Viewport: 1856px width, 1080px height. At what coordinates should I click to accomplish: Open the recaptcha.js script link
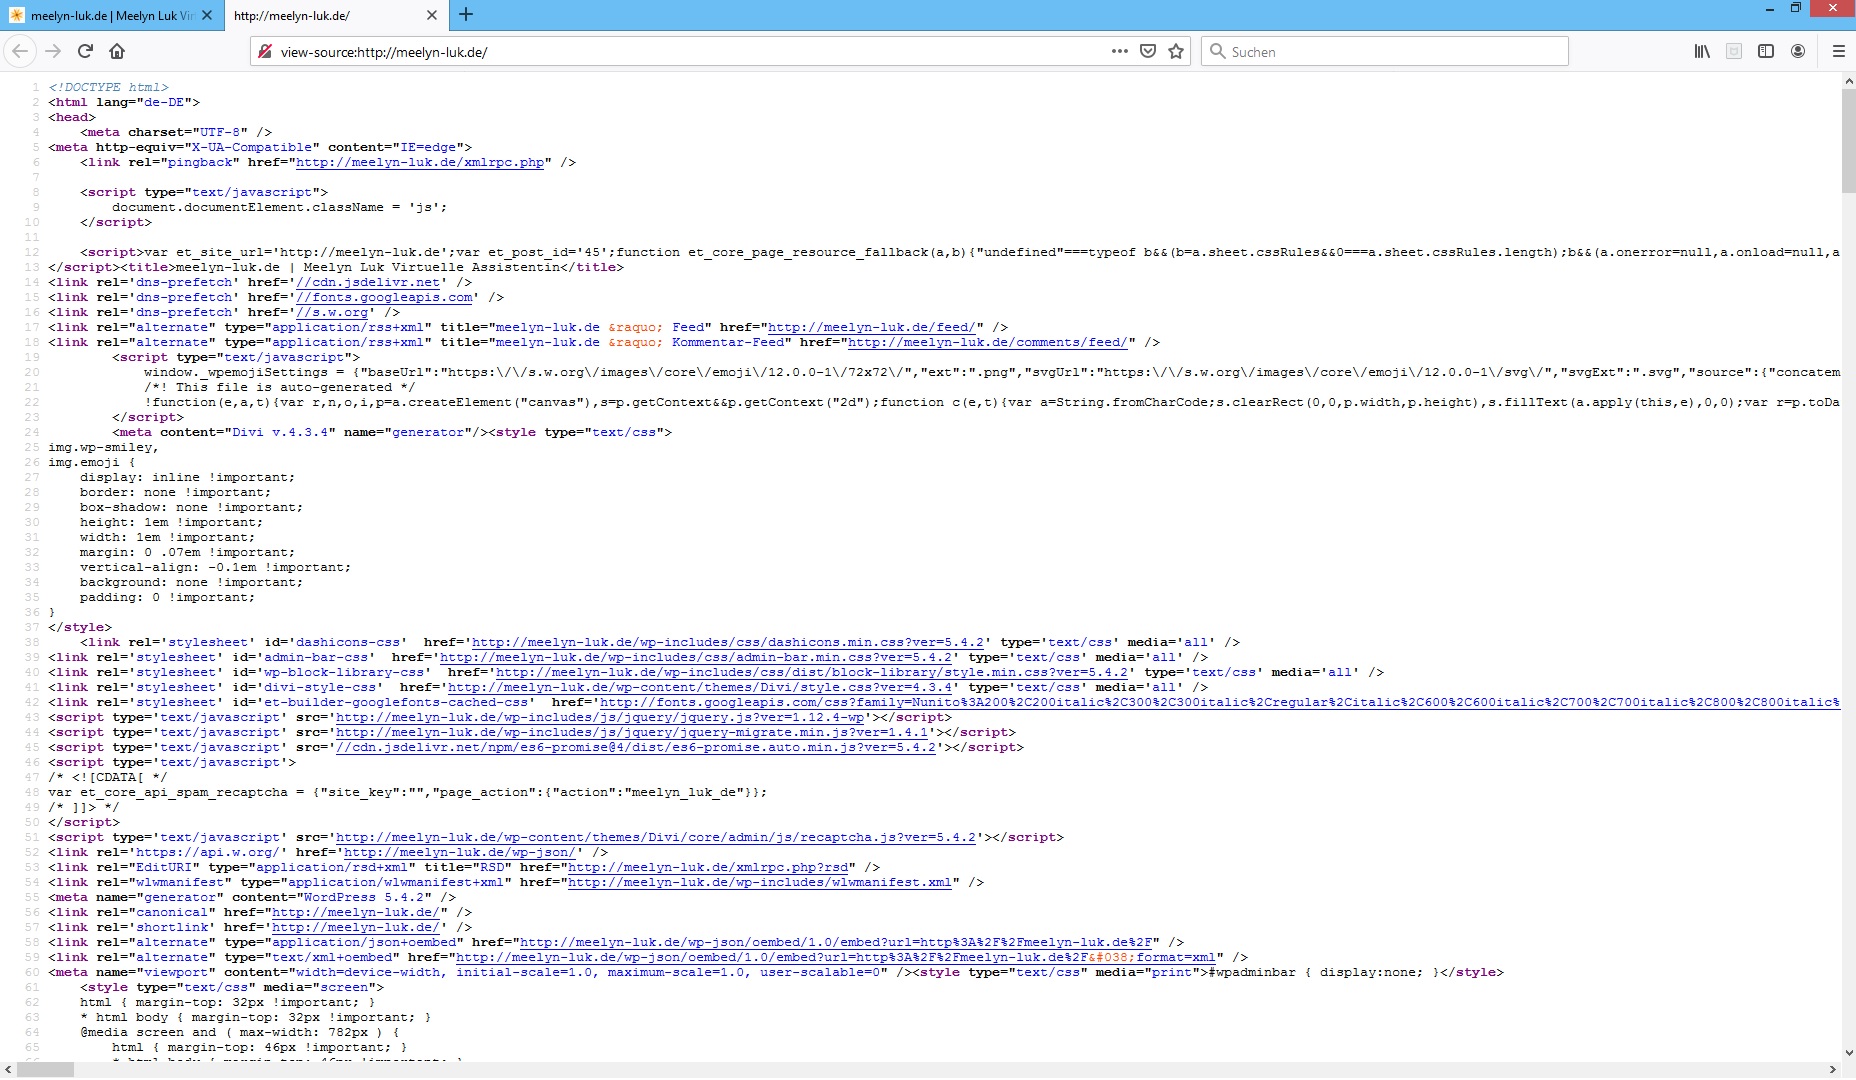(x=656, y=837)
